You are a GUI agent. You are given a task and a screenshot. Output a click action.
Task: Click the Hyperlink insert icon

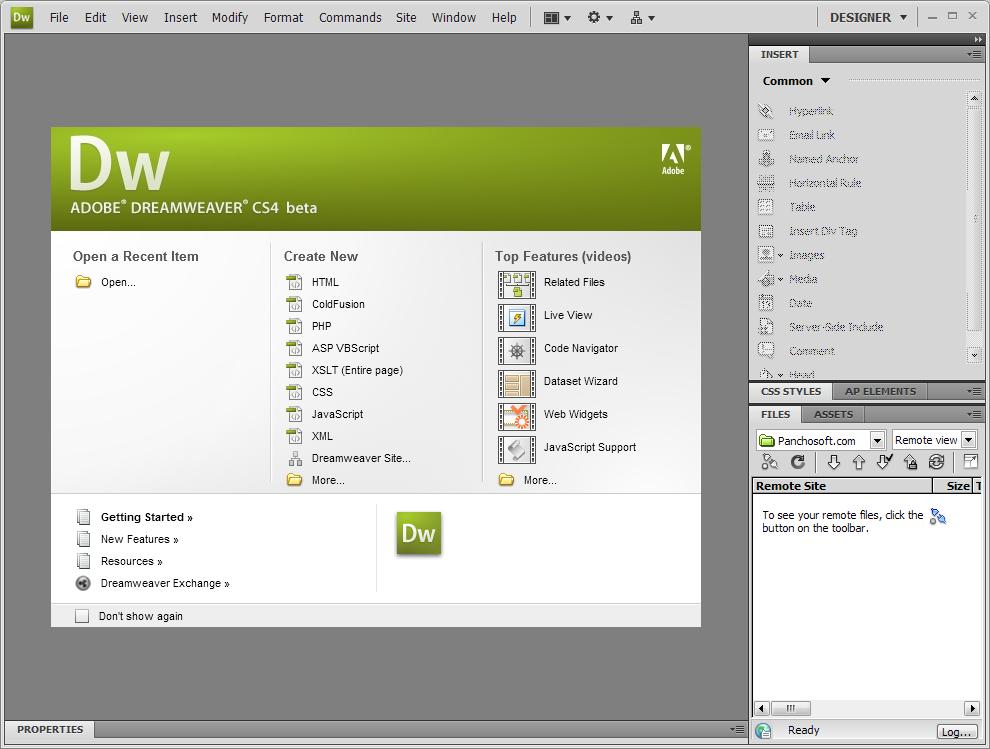click(766, 111)
